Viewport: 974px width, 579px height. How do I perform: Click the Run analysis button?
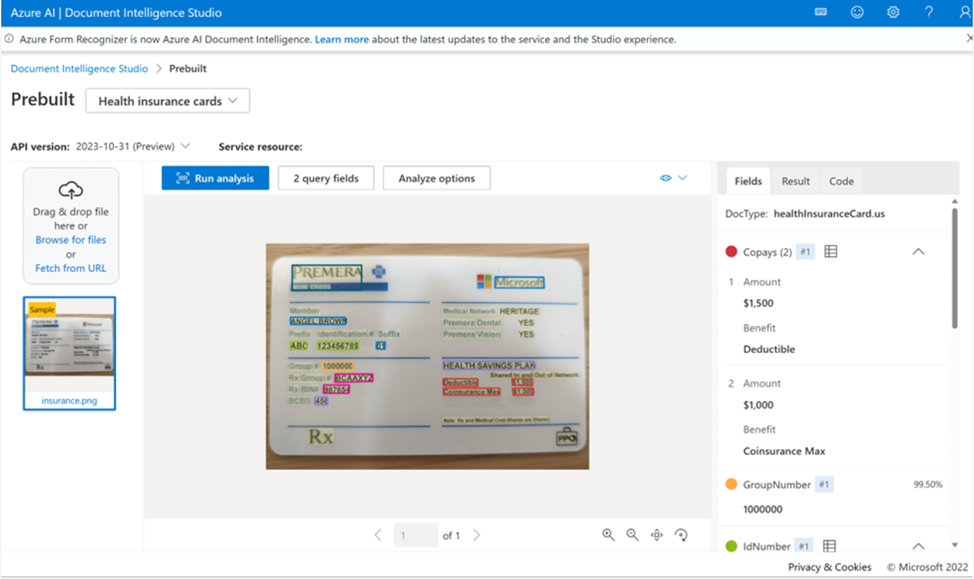pyautogui.click(x=216, y=178)
